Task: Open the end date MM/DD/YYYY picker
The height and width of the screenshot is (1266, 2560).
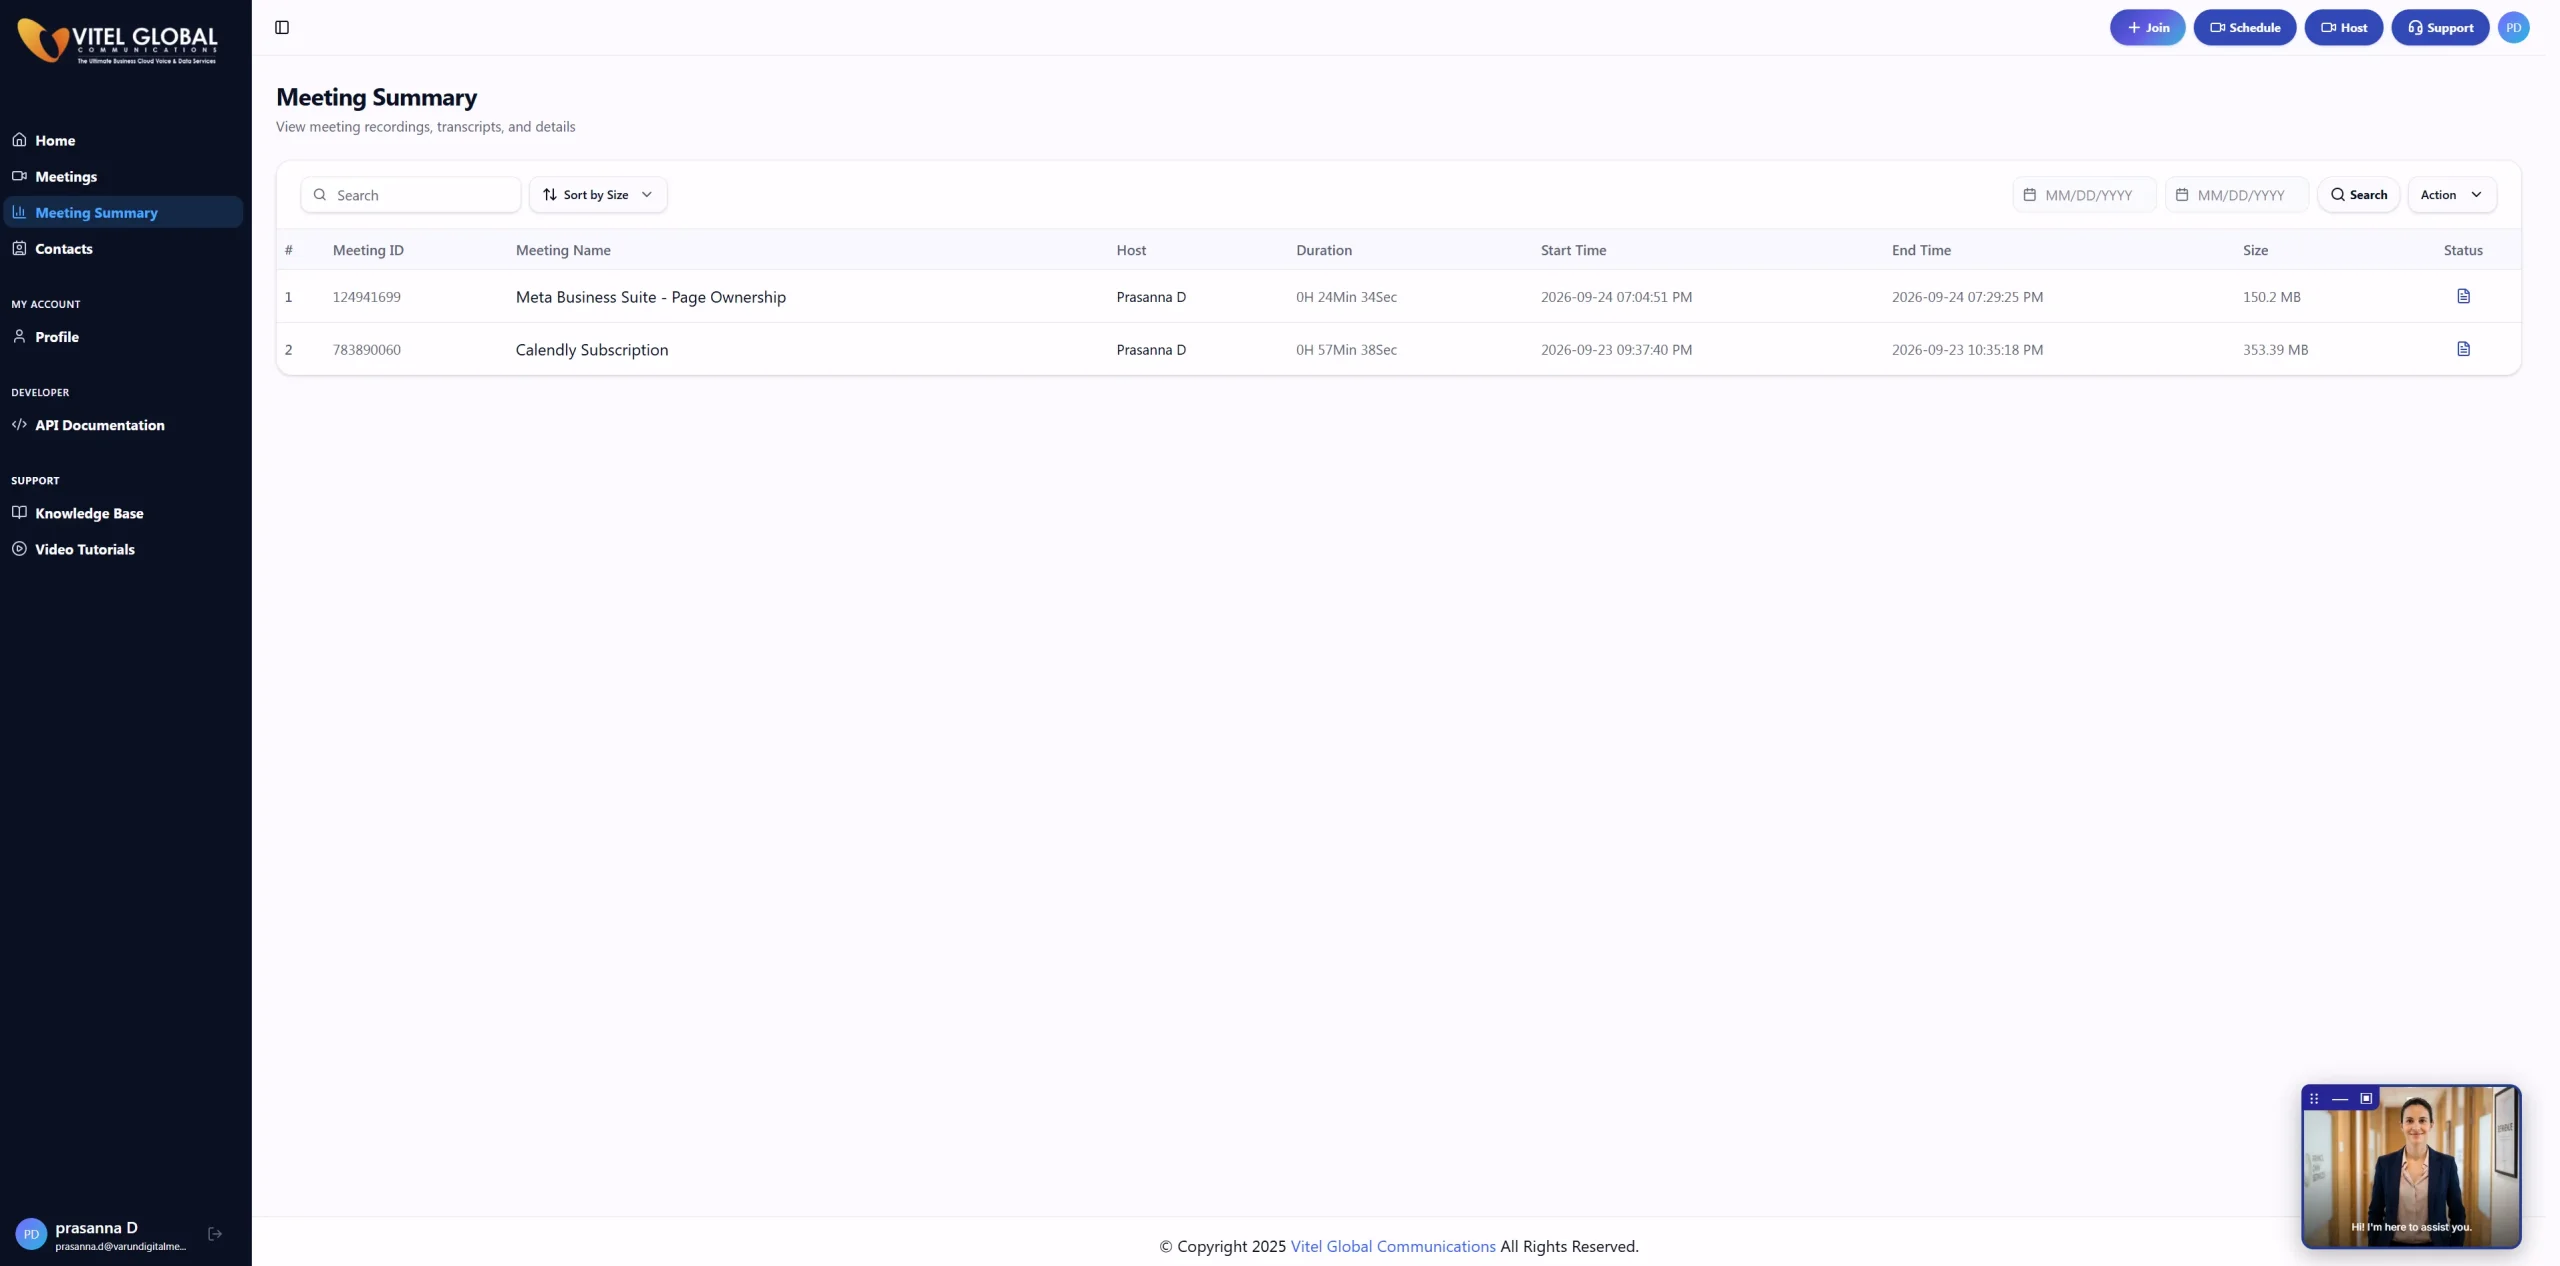Action: coord(2237,195)
